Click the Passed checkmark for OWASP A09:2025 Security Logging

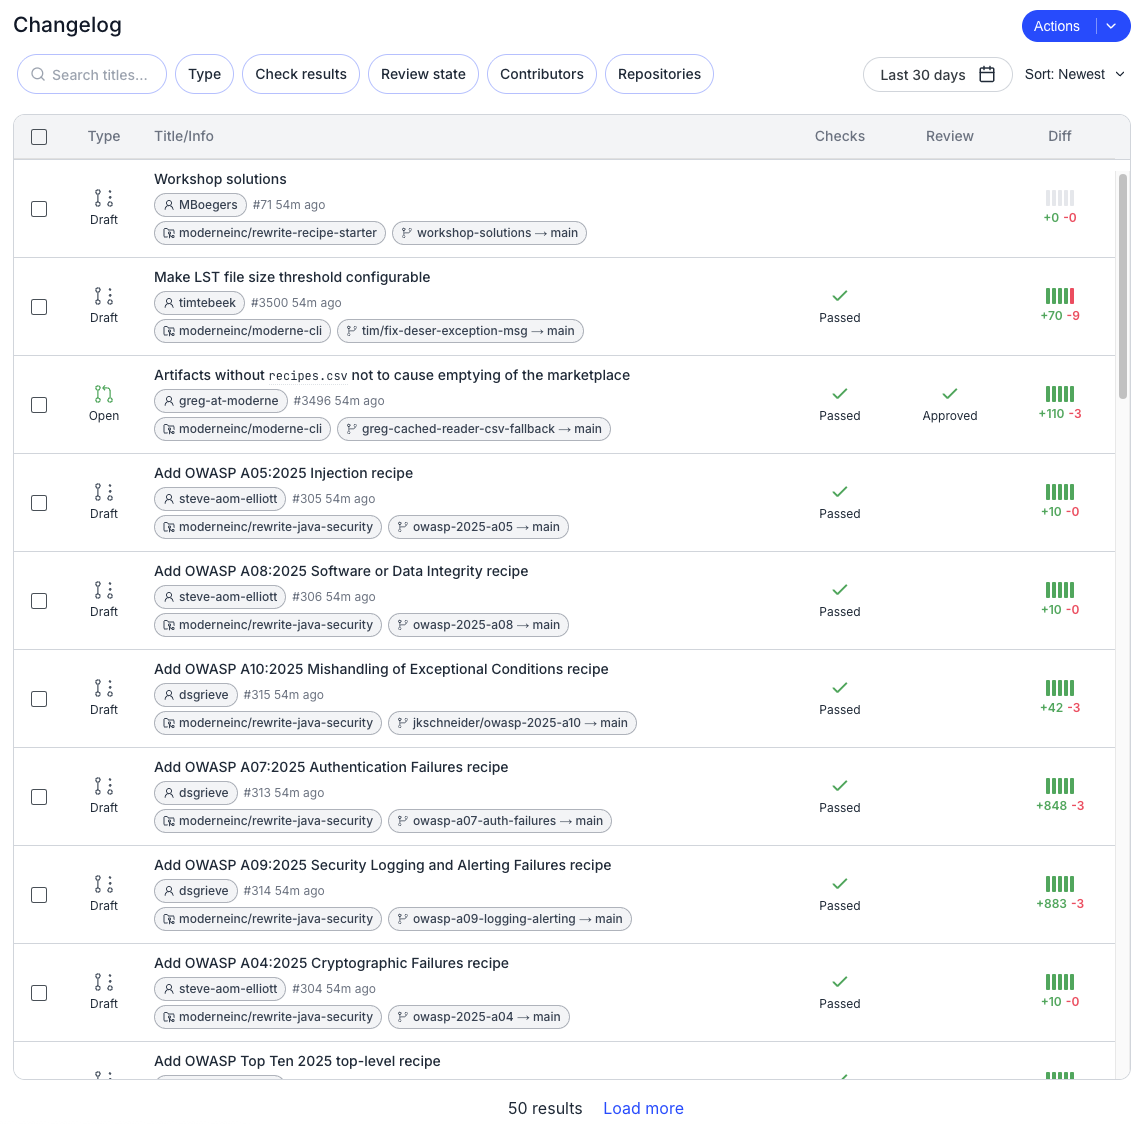pyautogui.click(x=840, y=884)
